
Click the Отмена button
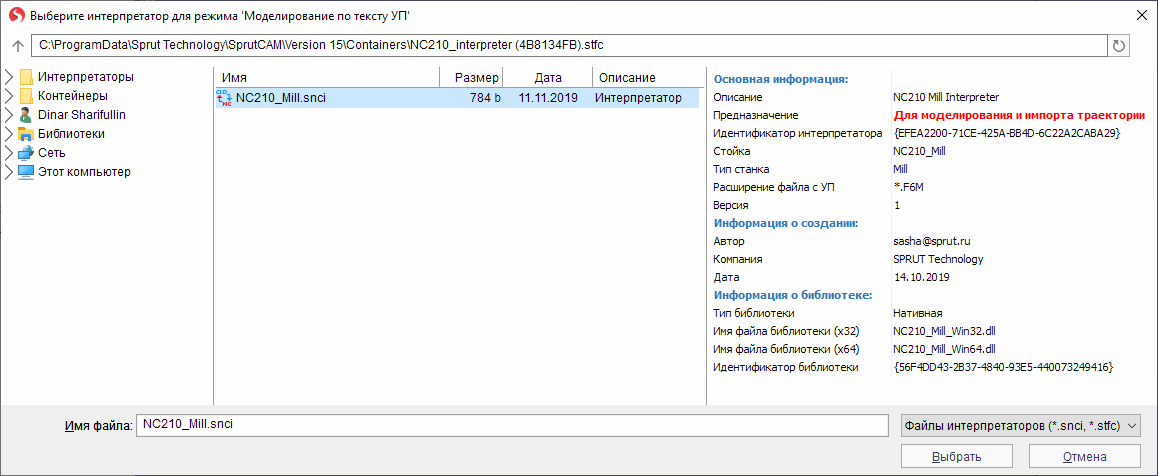pos(1086,456)
